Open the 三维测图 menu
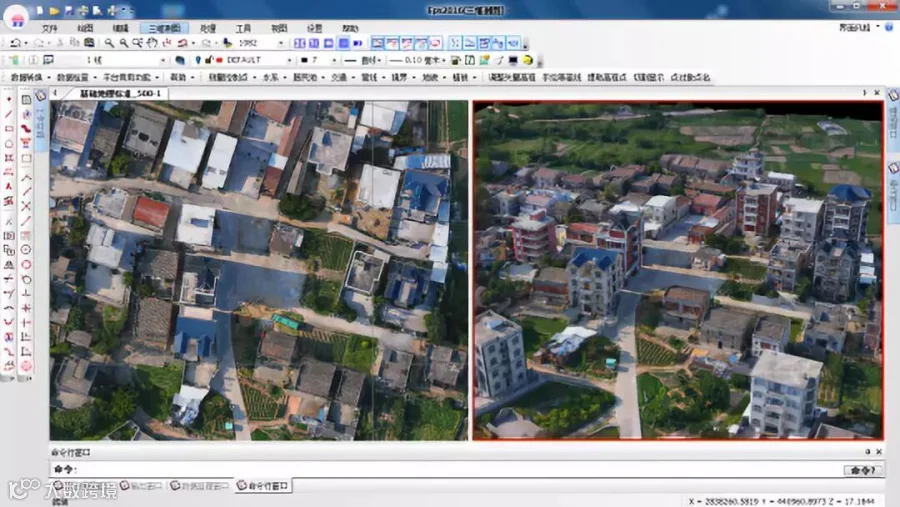Viewport: 900px width, 507px height. tap(163, 28)
